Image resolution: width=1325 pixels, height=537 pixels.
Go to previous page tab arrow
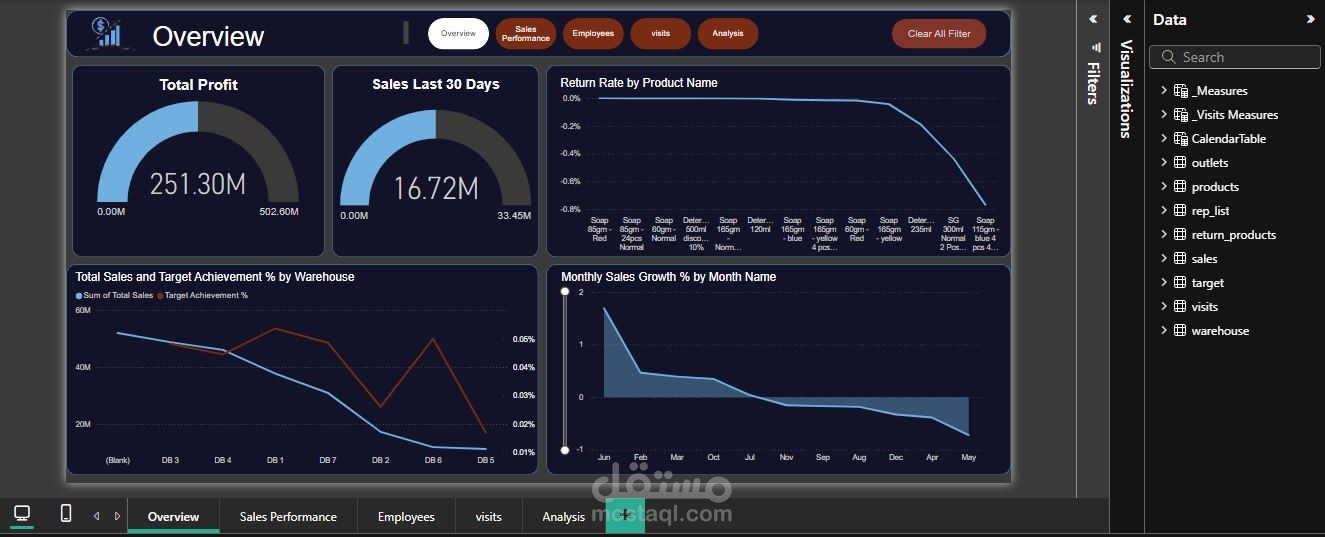pos(97,516)
